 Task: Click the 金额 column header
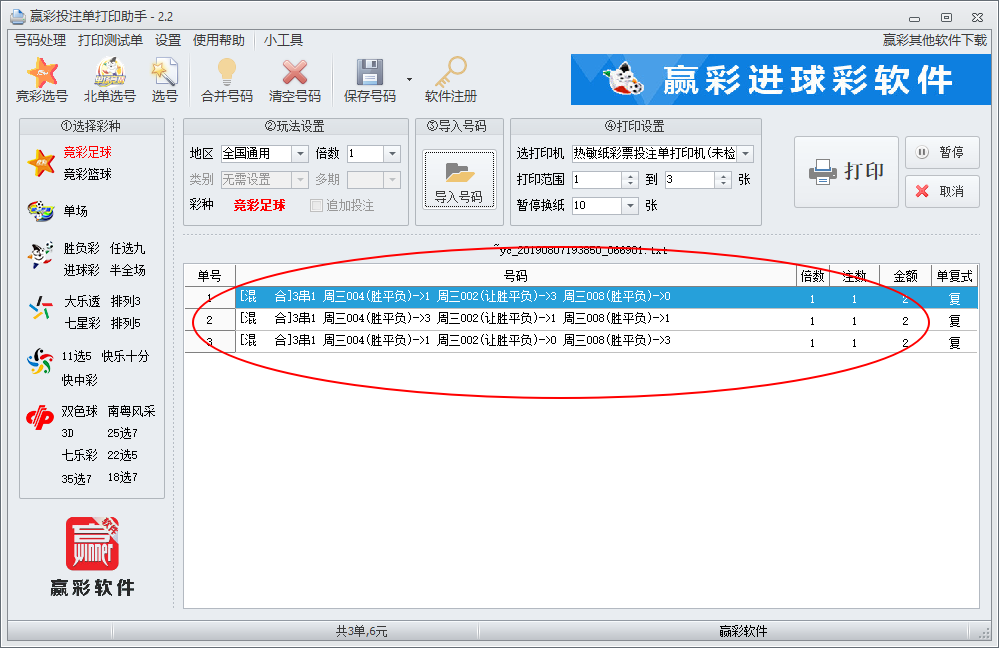tap(905, 276)
